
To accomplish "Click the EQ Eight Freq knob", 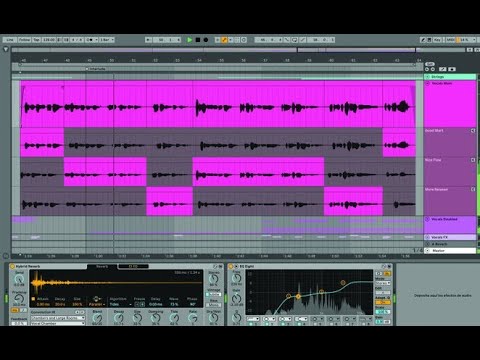I will [236, 278].
